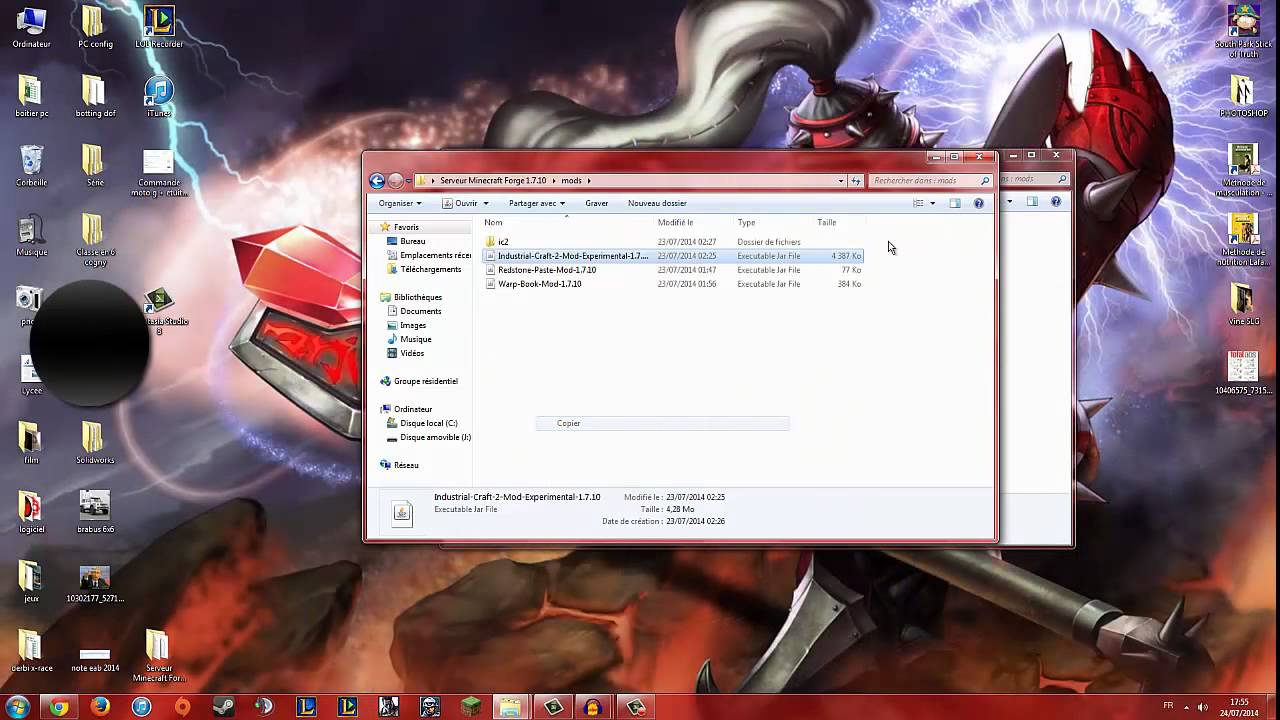Sort by the Type column header

773,222
